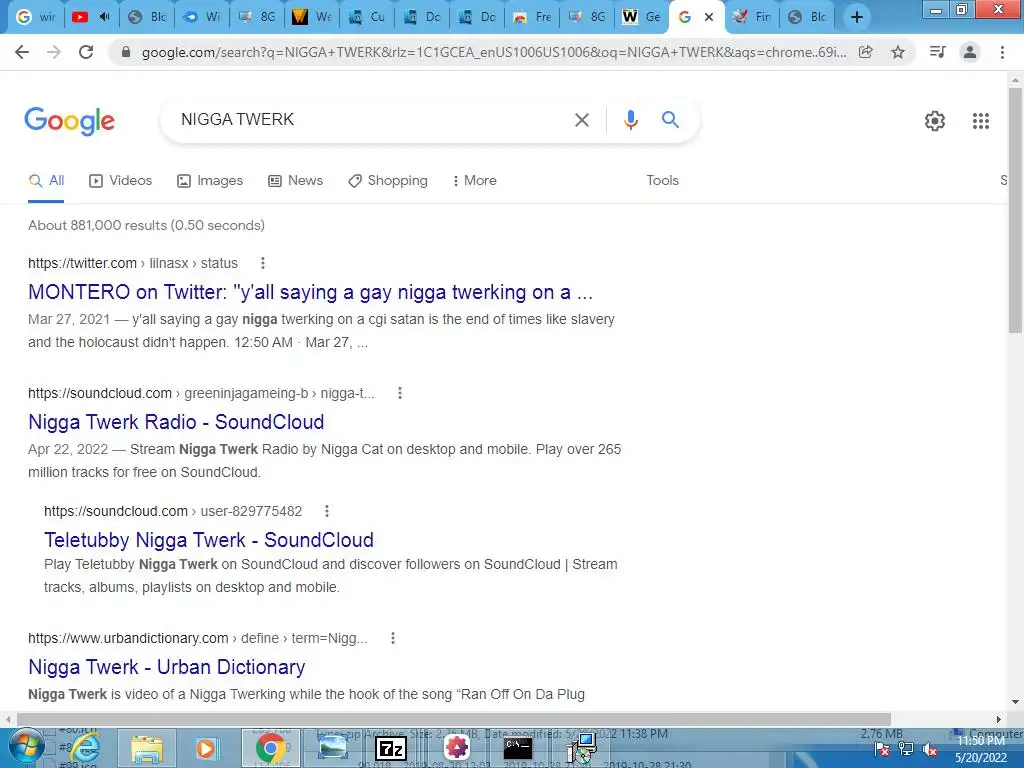Open Google quick settings gear

(x=935, y=121)
